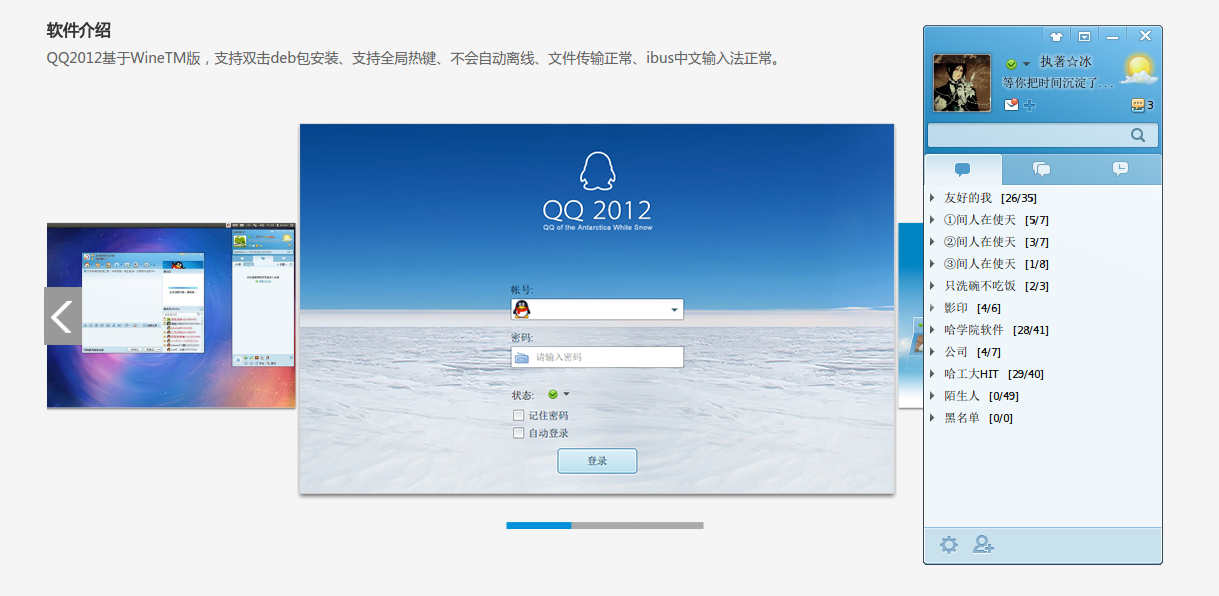Open the account history dropdown arrow

pyautogui.click(x=675, y=310)
